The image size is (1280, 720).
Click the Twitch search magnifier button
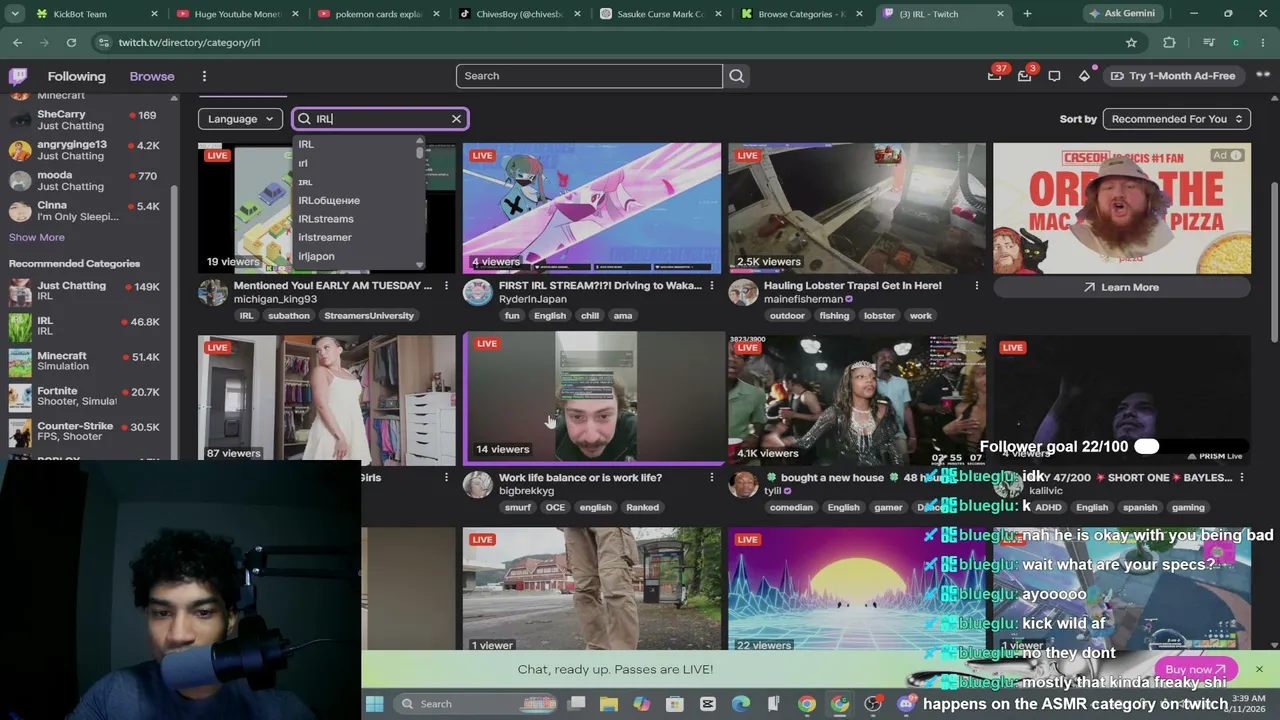click(737, 76)
